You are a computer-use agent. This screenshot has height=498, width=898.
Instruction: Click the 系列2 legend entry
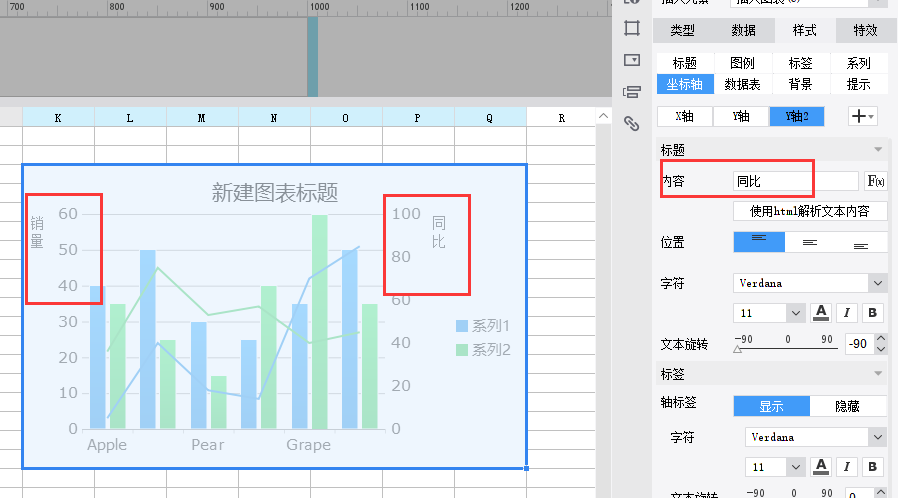pos(483,350)
